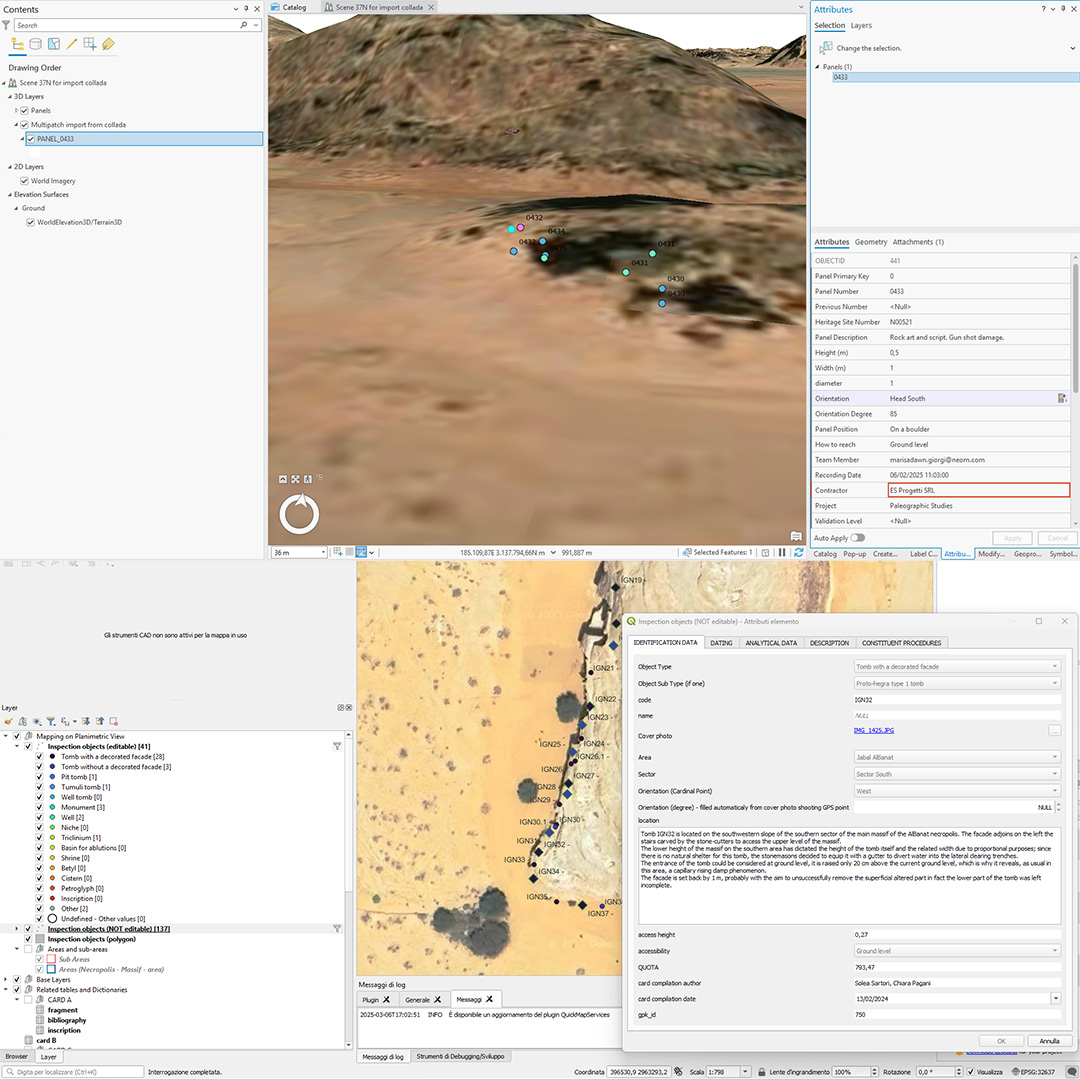Click filter legend funnel icon in Layer toolbar
Viewport: 1080px width, 1080px height.
(x=50, y=721)
